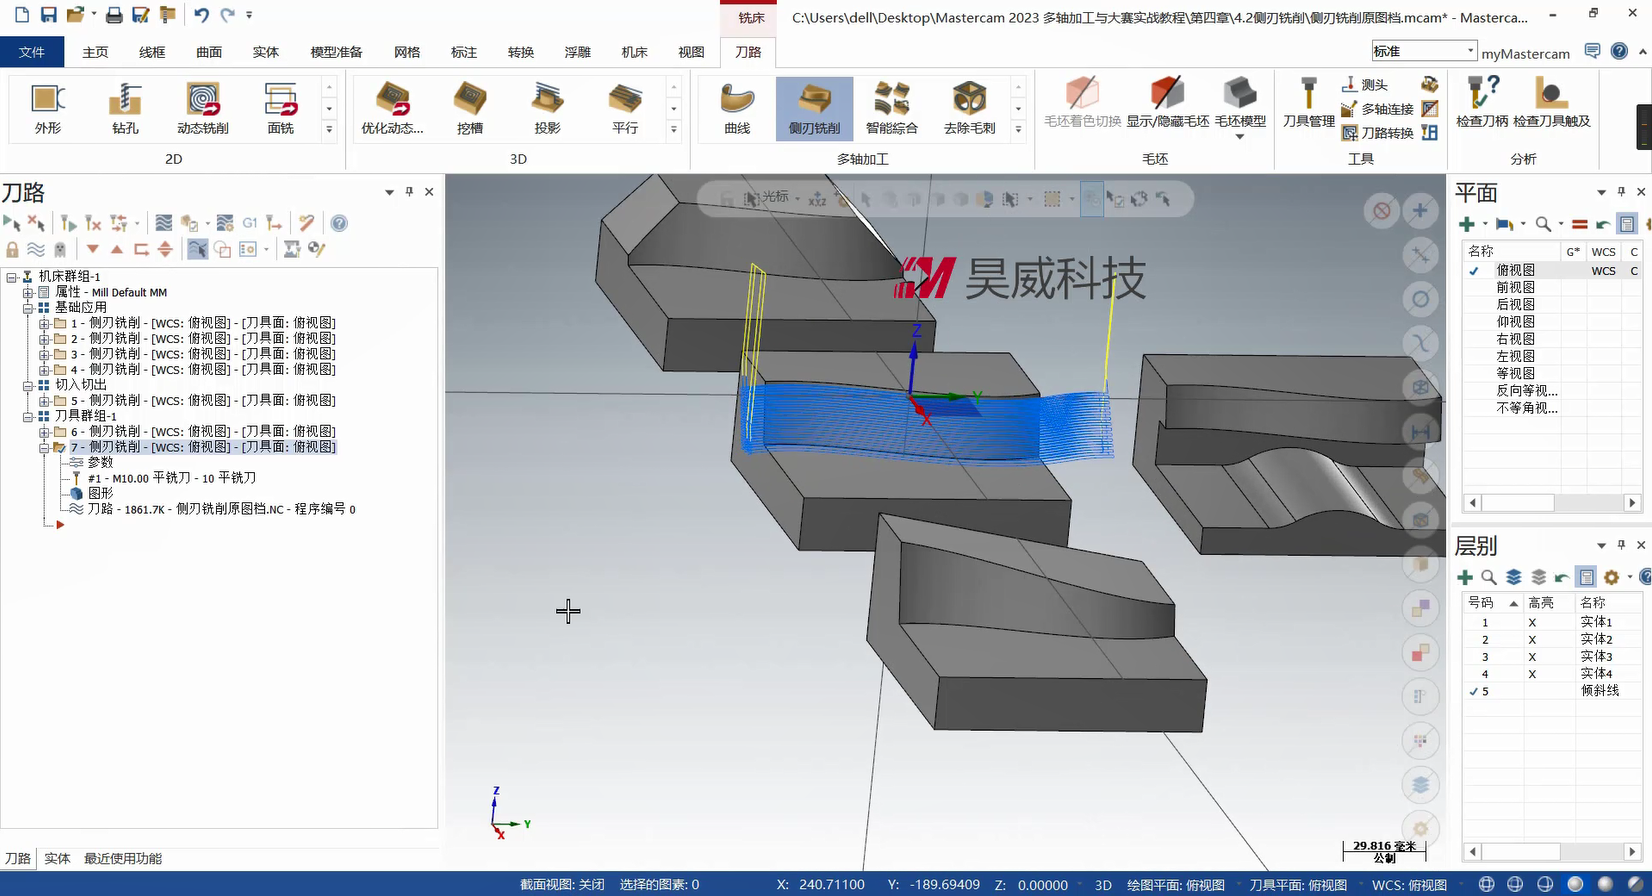
Task: Toggle highlight X for layer 实体1
Action: [x=1532, y=622]
